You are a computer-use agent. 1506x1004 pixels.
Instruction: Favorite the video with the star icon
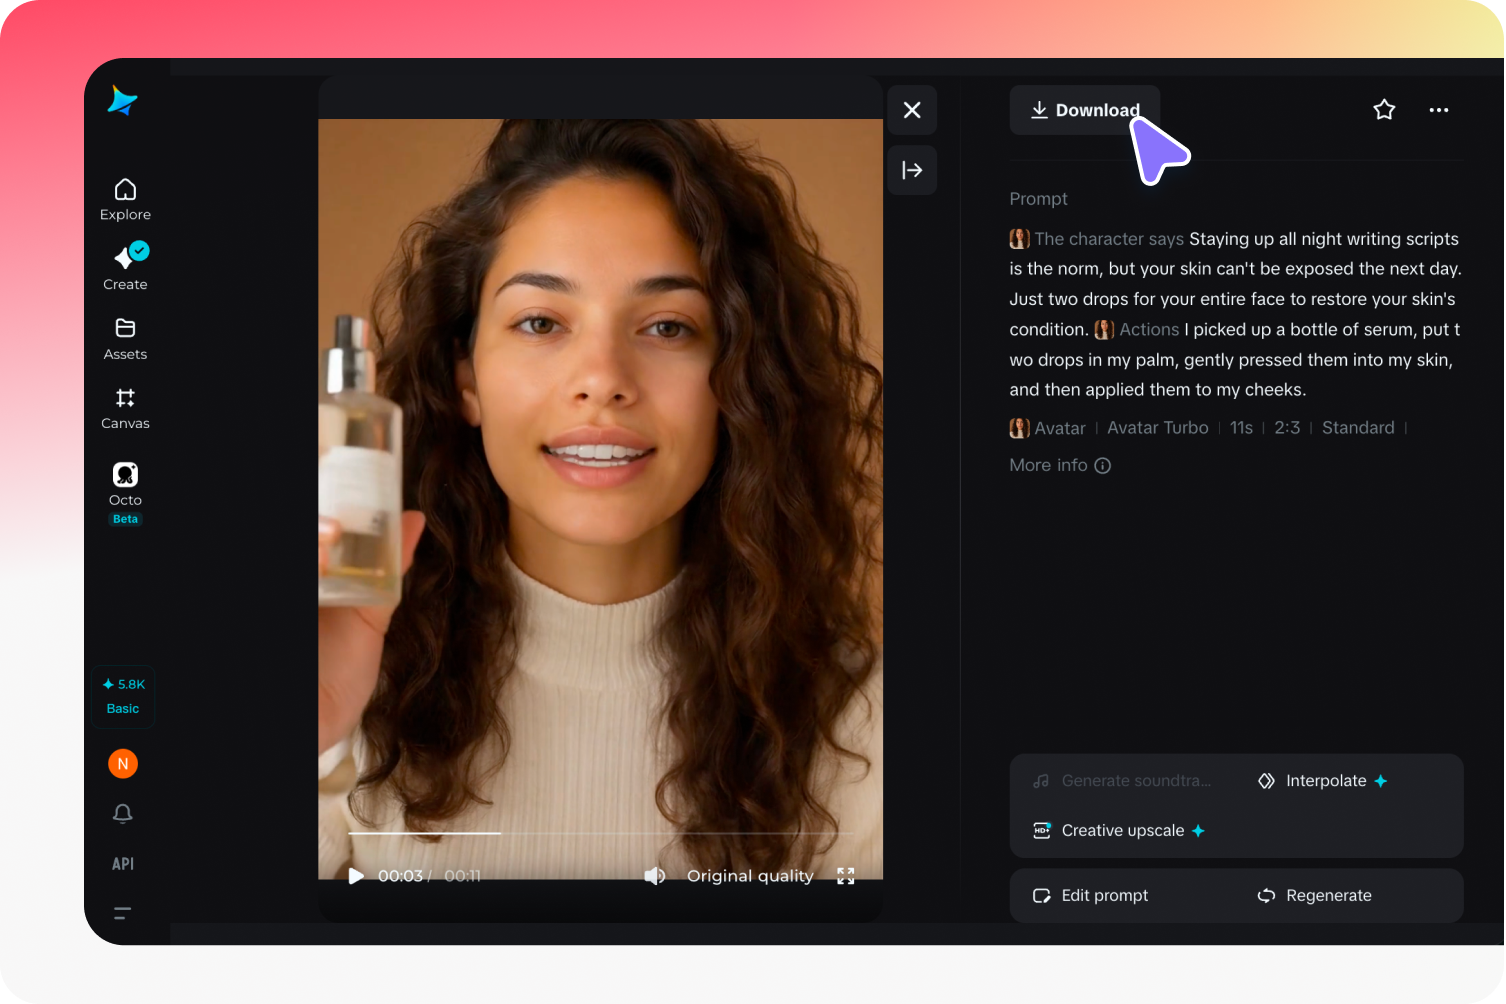1384,110
